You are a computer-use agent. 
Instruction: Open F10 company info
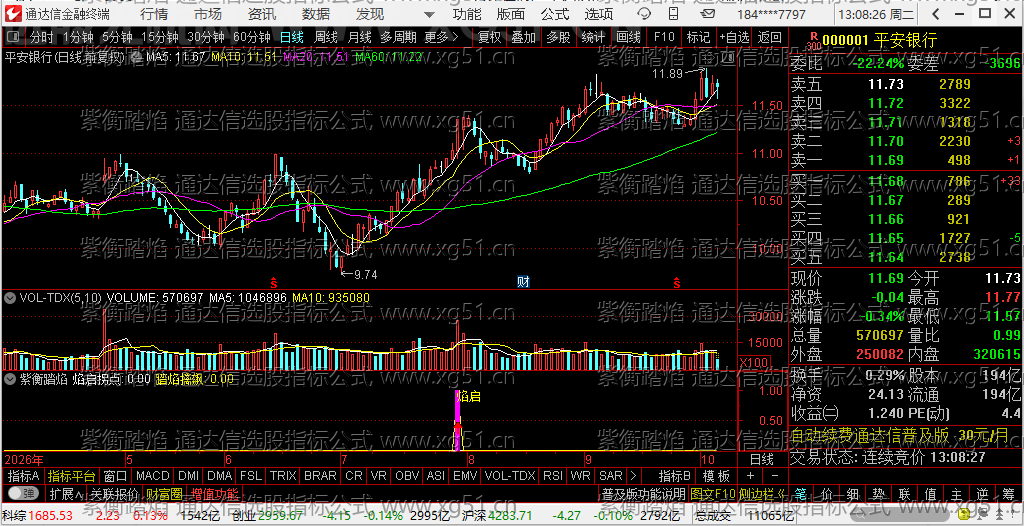coord(664,37)
